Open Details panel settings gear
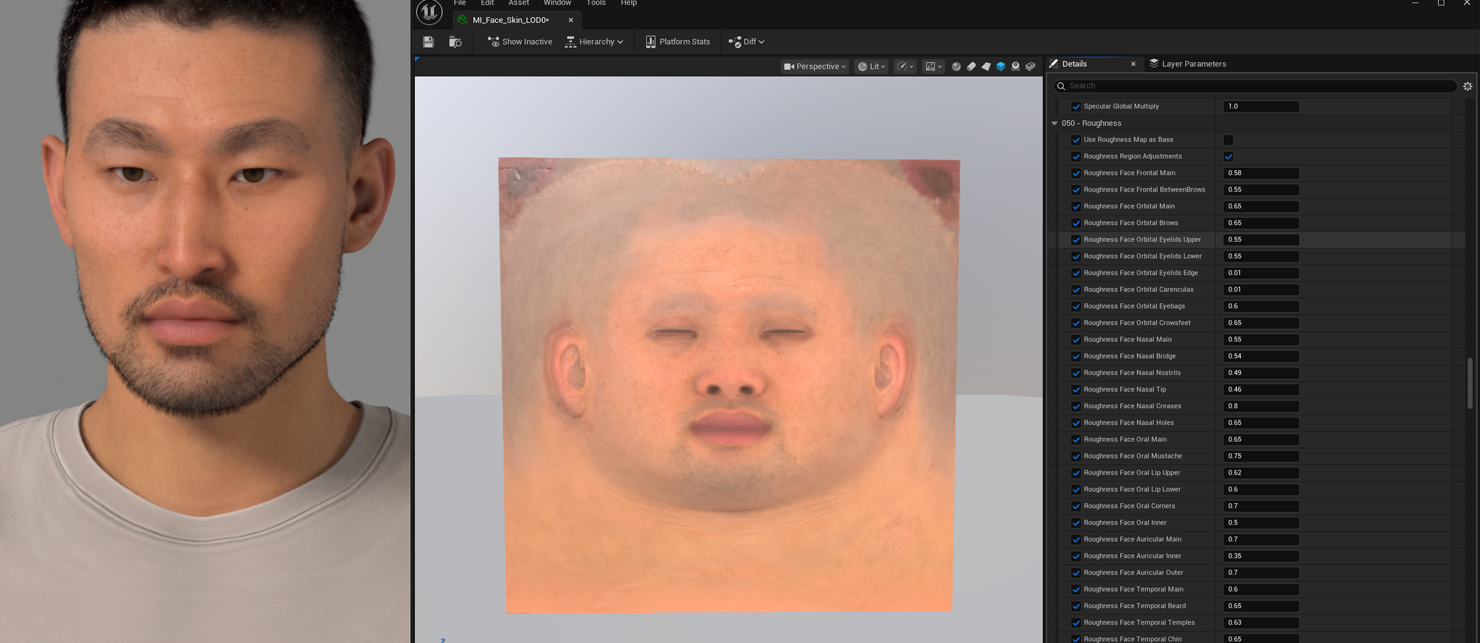1480x643 pixels. click(x=1468, y=86)
